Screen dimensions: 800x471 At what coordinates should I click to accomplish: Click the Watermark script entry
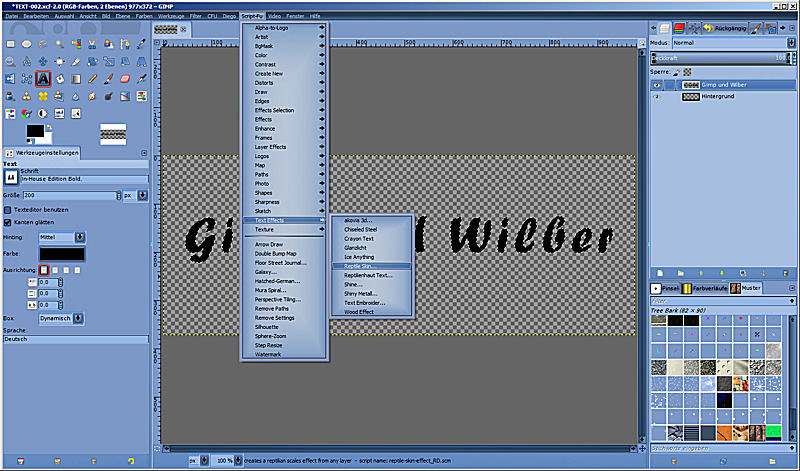[x=284, y=355]
